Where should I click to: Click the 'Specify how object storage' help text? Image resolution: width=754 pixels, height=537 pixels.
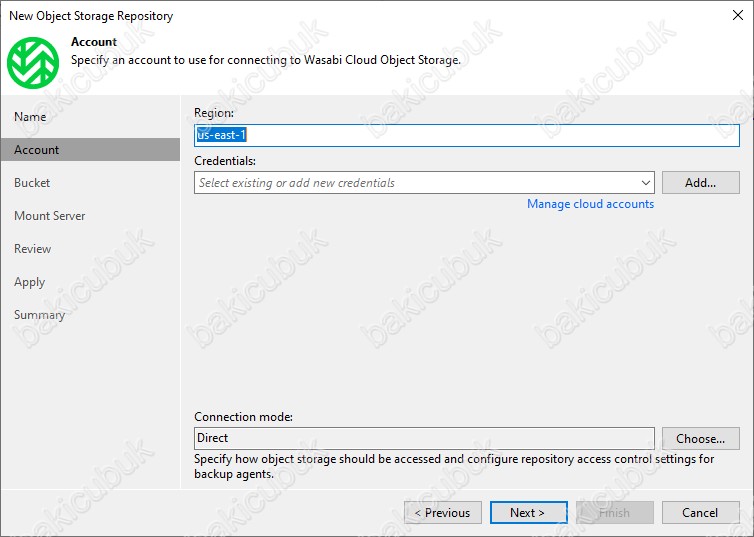[454, 466]
